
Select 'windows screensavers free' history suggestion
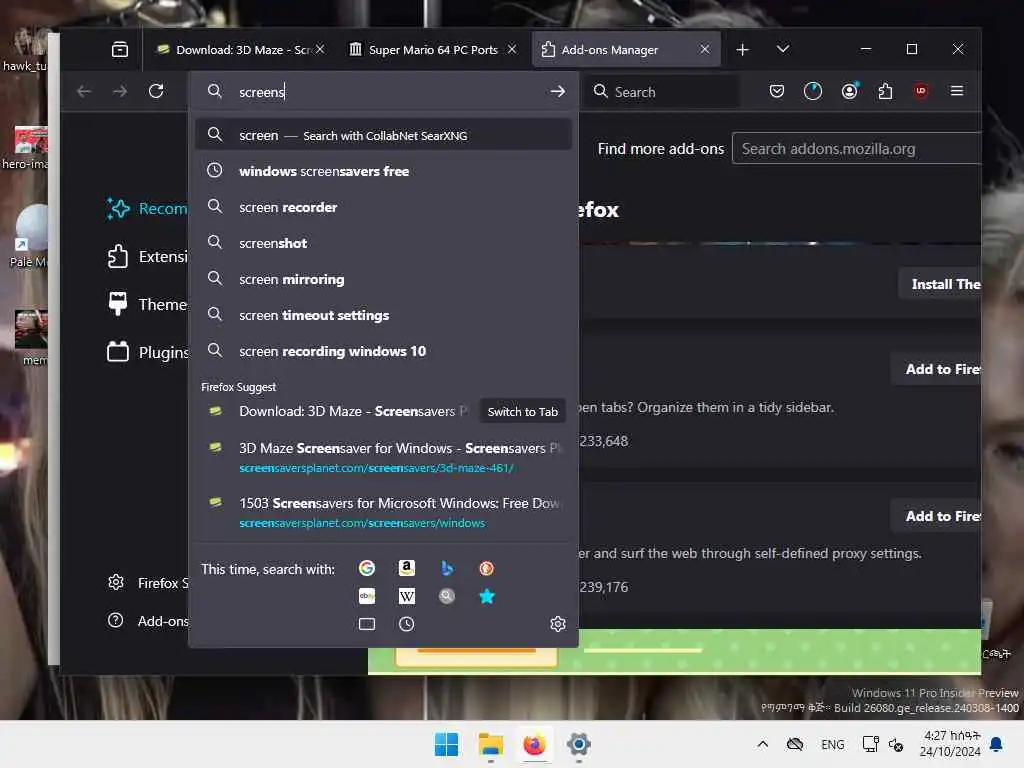pyautogui.click(x=383, y=171)
